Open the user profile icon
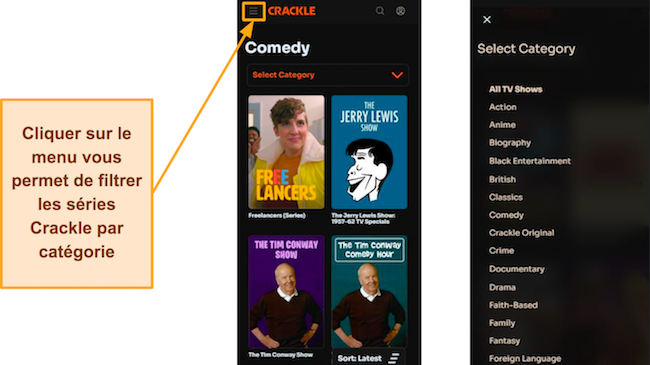Image resolution: width=650 pixels, height=365 pixels. pos(400,11)
